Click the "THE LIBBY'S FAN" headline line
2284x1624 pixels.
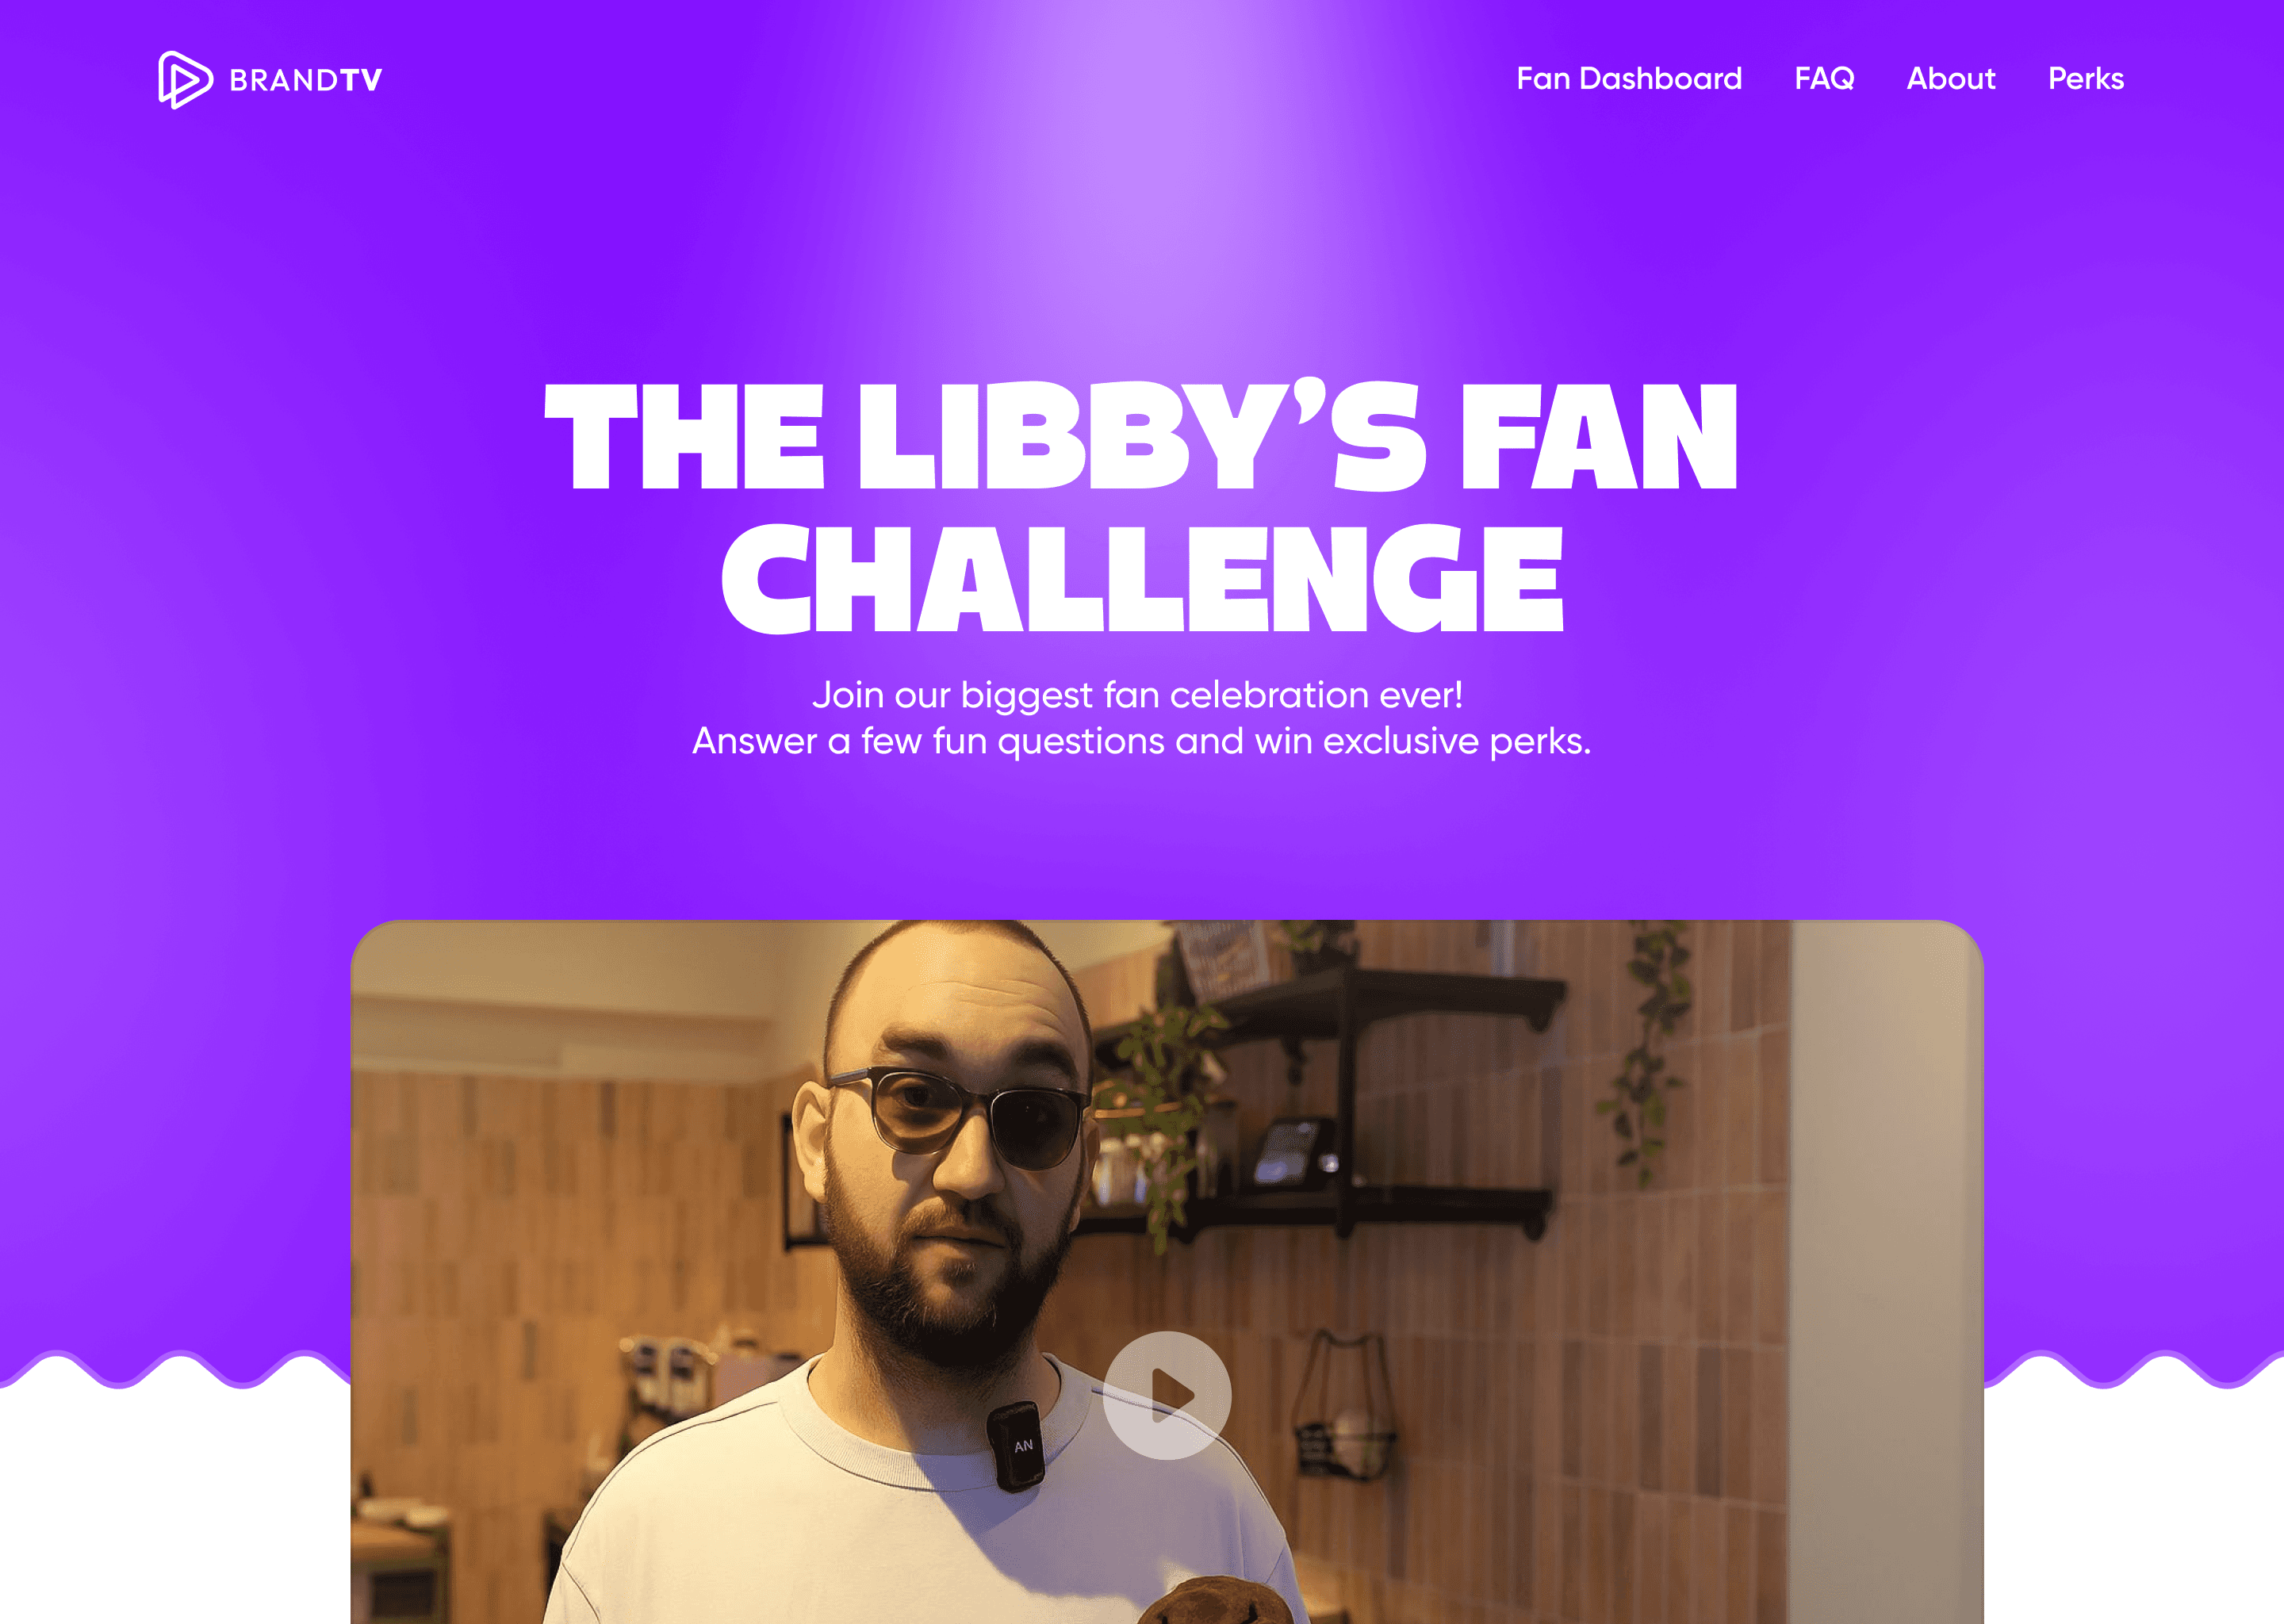click(x=1141, y=436)
